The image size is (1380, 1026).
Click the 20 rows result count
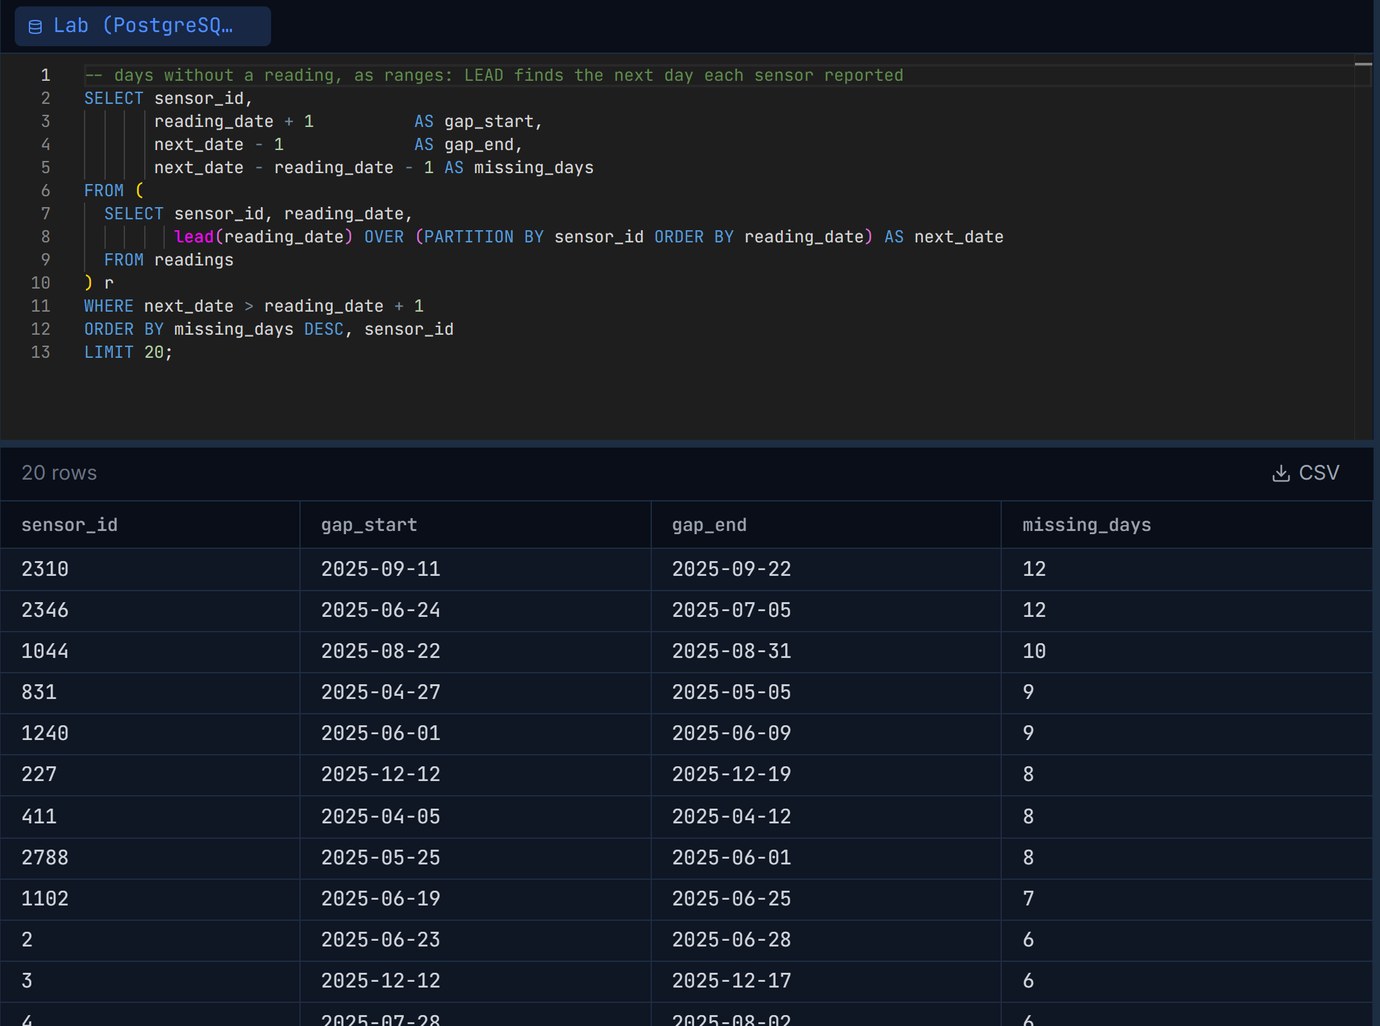pos(59,473)
